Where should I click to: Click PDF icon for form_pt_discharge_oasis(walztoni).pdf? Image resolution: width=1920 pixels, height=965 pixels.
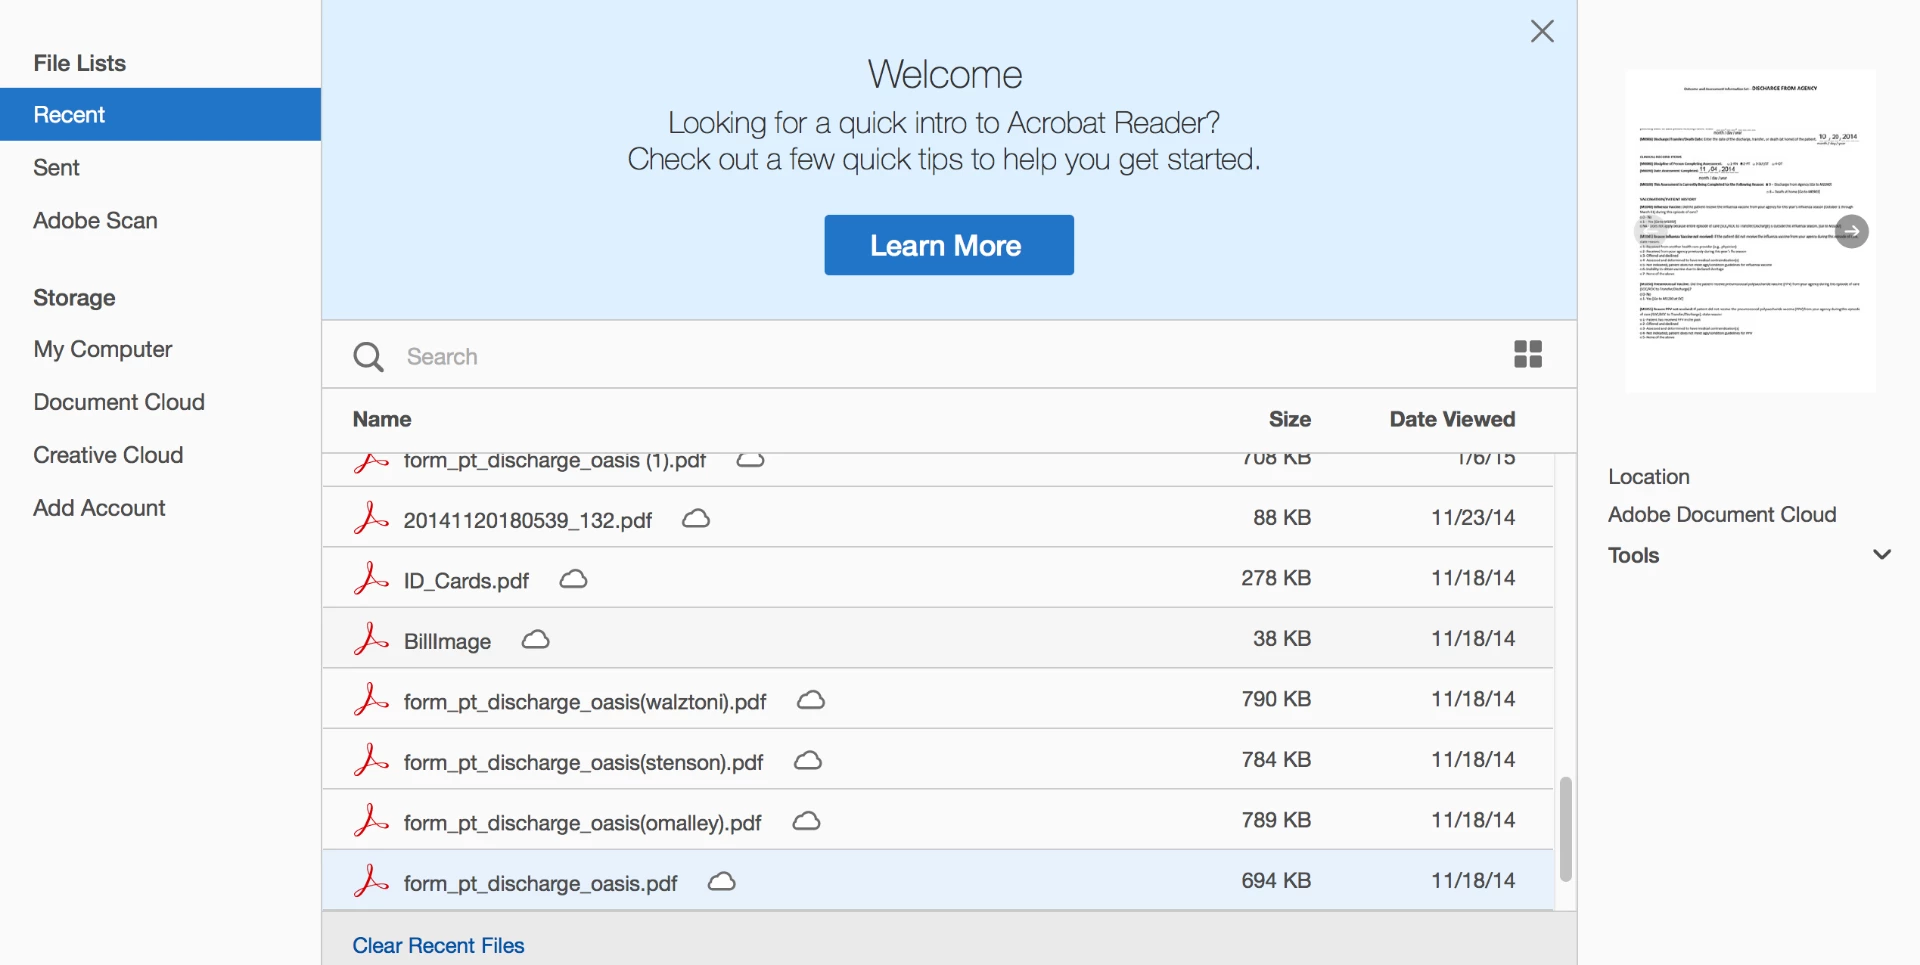point(371,699)
